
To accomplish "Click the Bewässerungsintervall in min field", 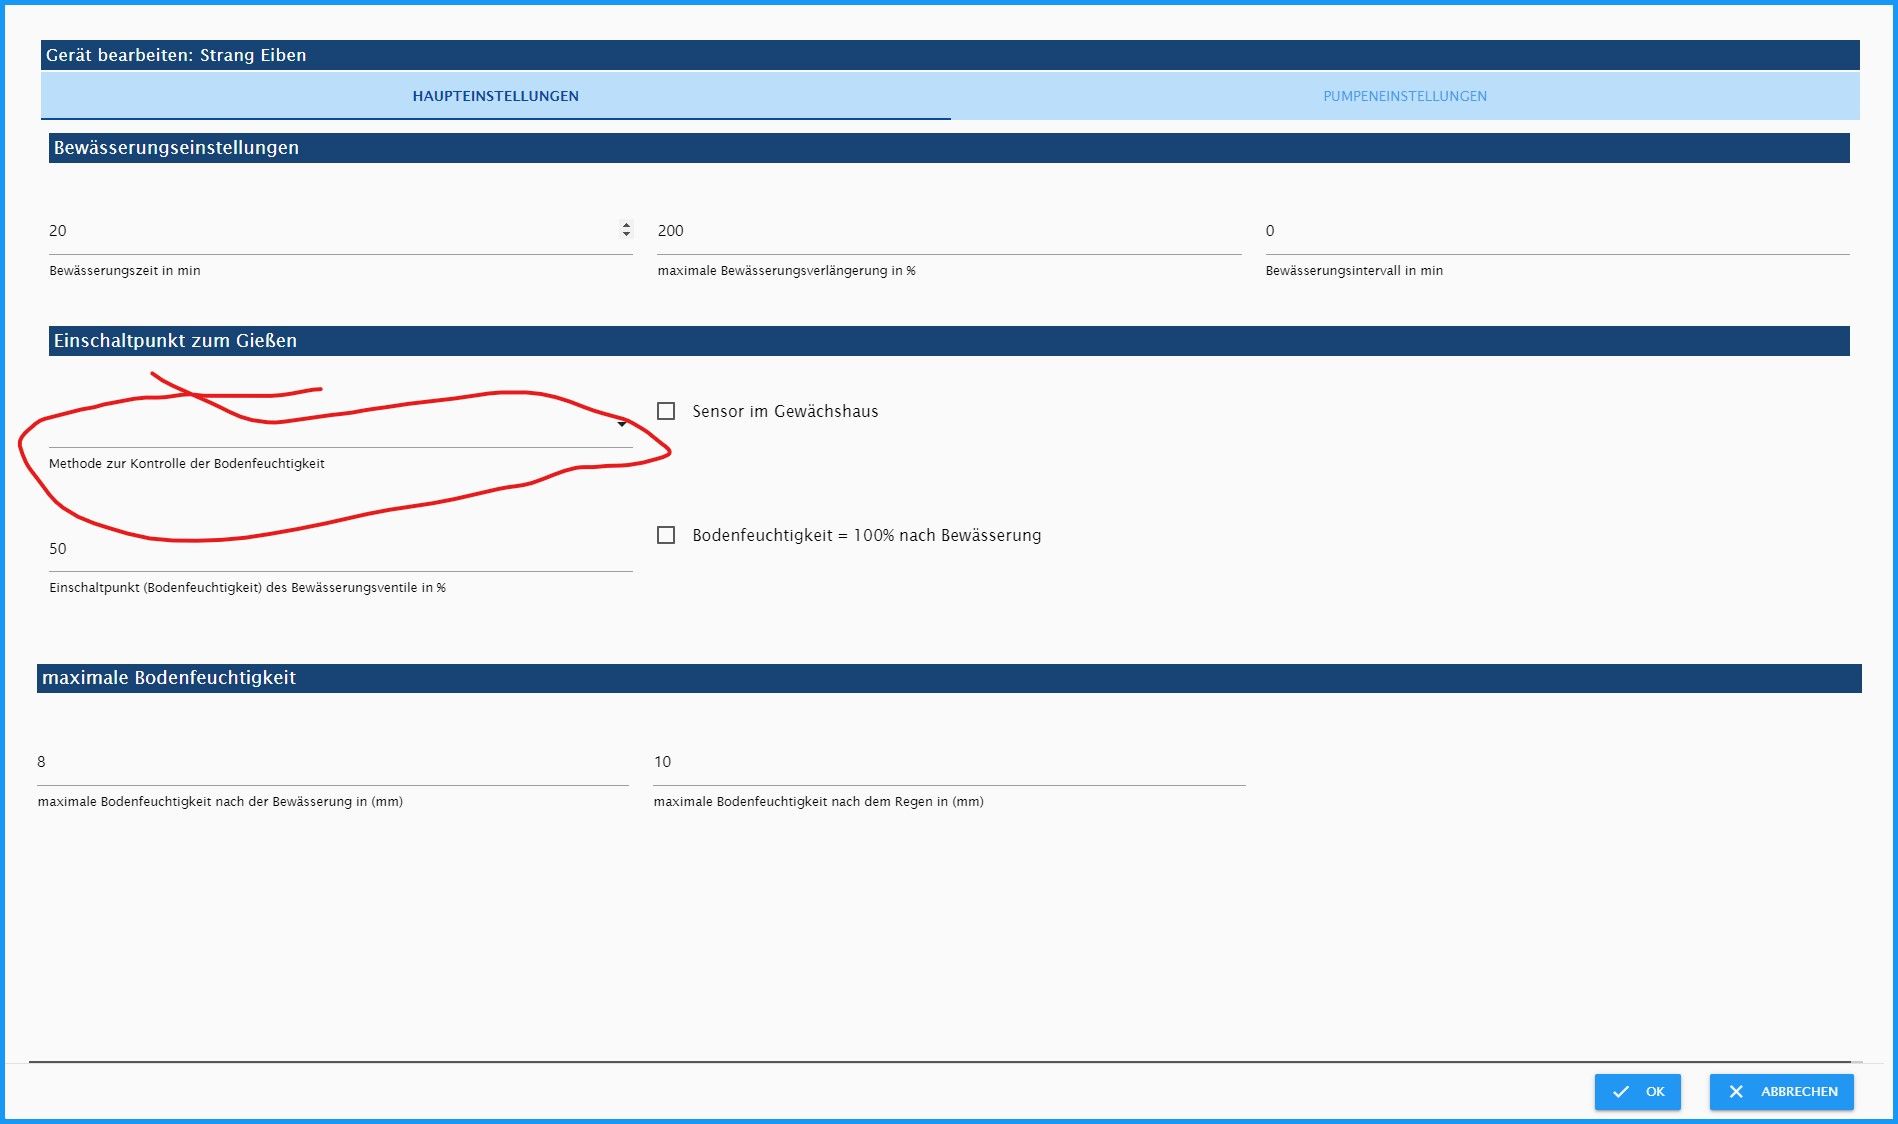I will tap(1557, 231).
